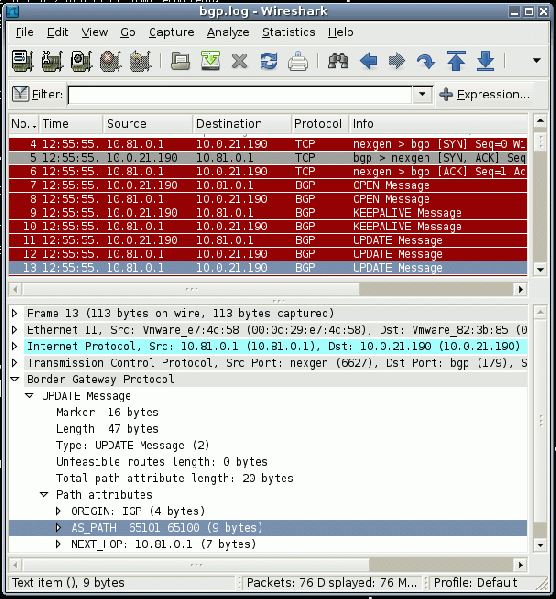Collapse the Border Gateway Protocol node

[x=15, y=379]
